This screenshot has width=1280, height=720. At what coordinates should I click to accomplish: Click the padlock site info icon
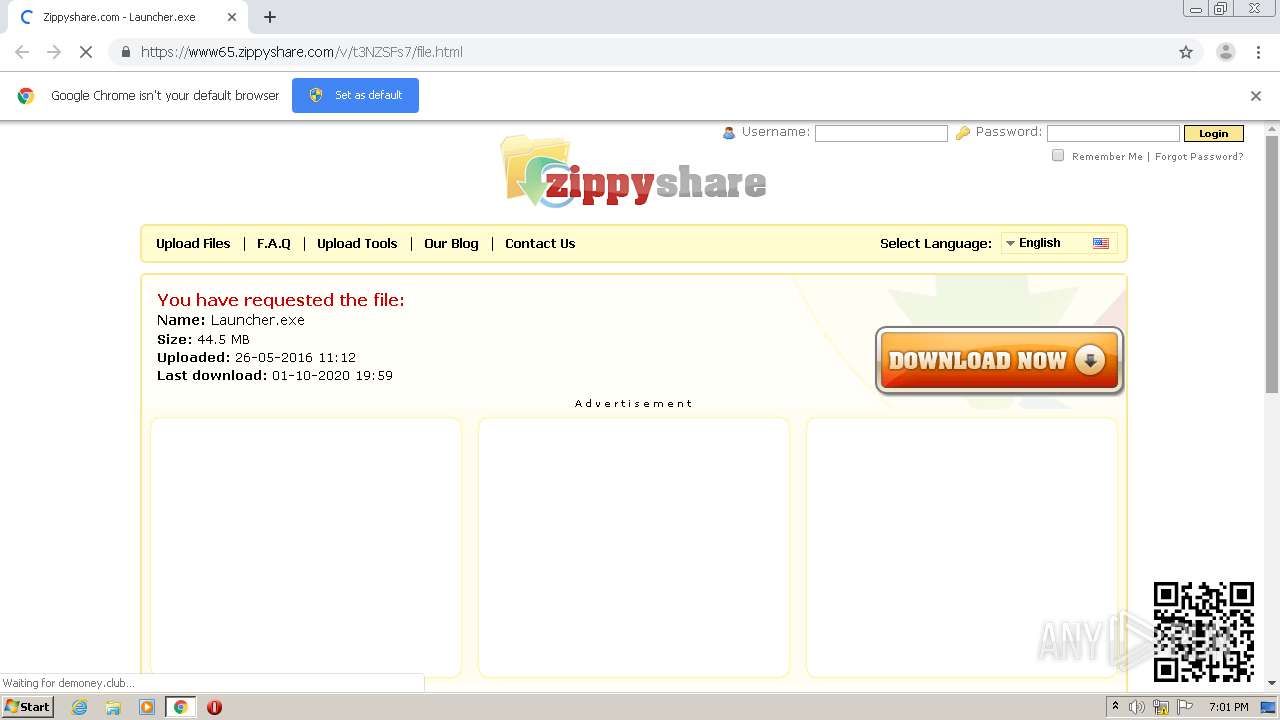(125, 52)
